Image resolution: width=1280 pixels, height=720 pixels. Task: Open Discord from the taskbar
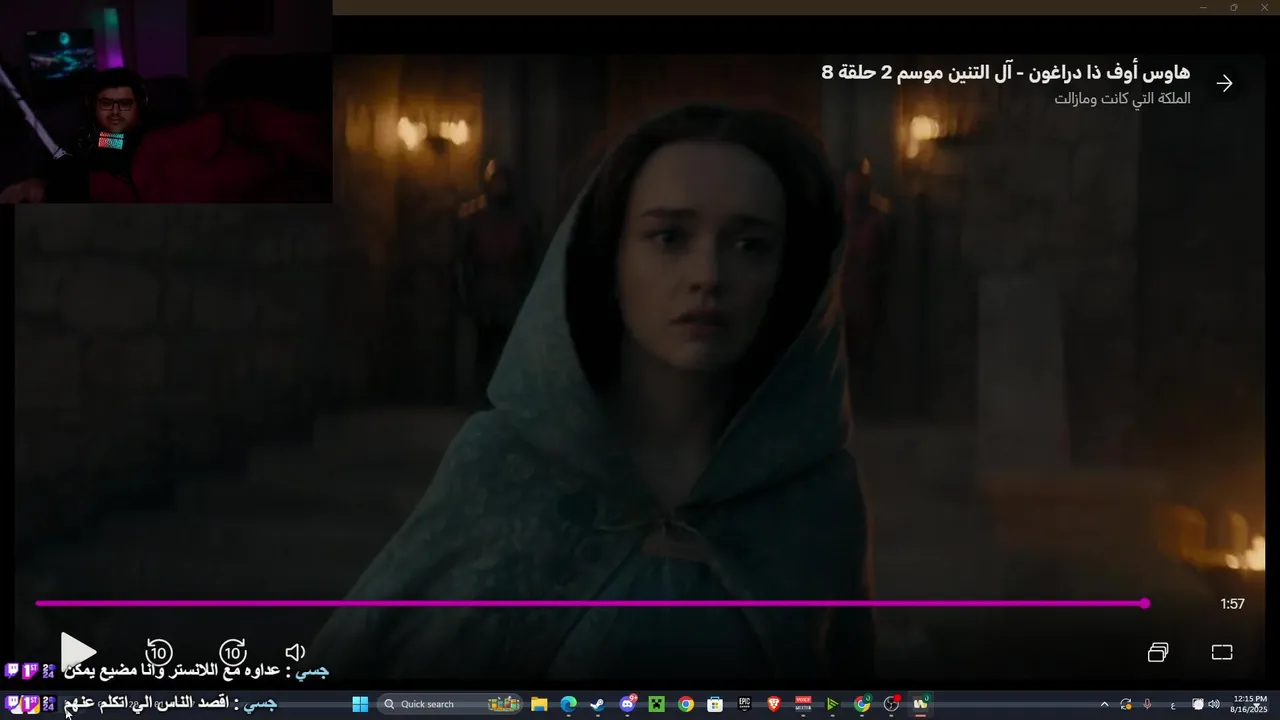click(x=627, y=704)
